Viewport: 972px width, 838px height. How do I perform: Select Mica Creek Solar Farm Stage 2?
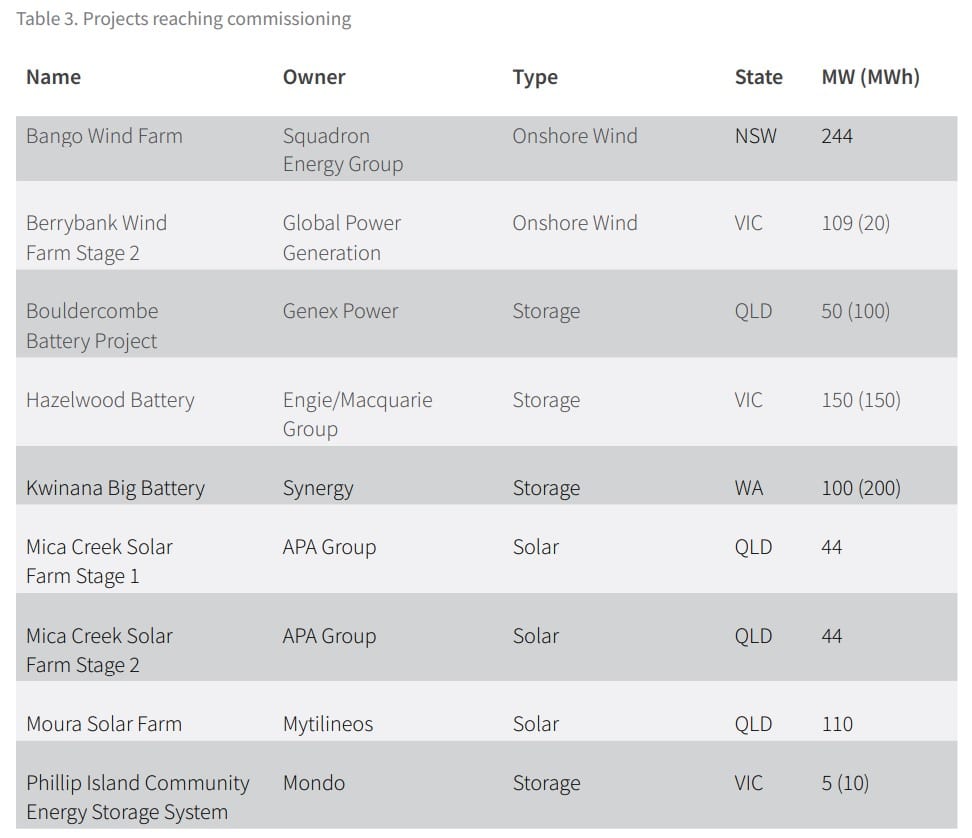(99, 650)
